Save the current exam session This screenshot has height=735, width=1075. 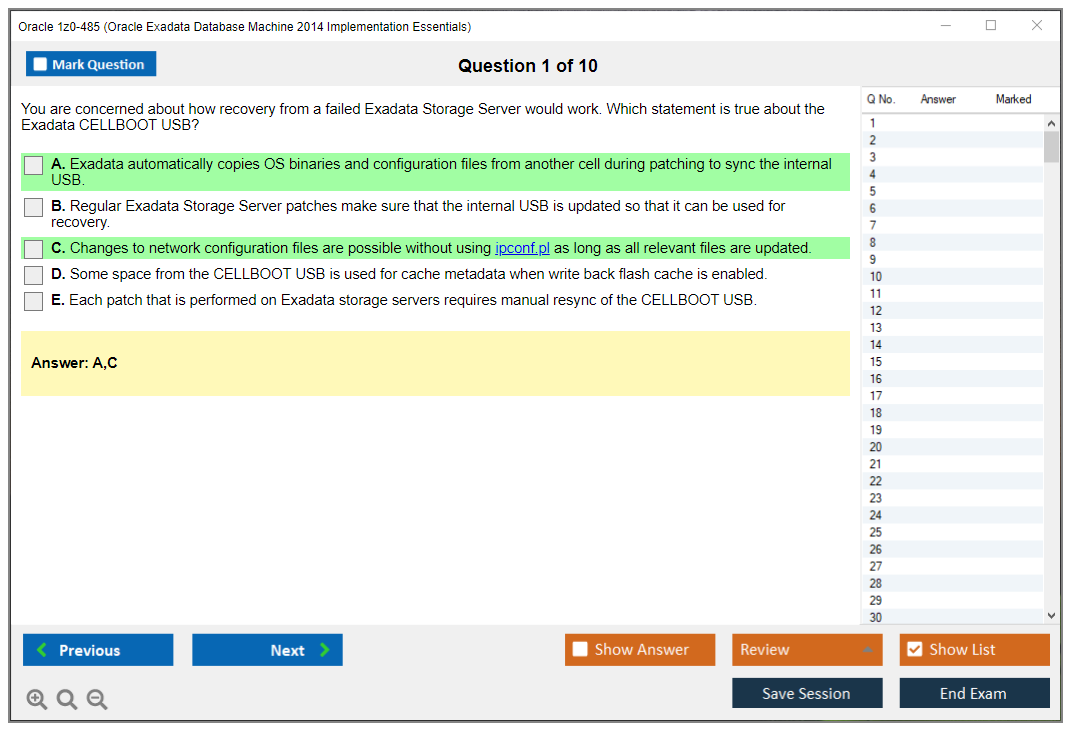806,693
